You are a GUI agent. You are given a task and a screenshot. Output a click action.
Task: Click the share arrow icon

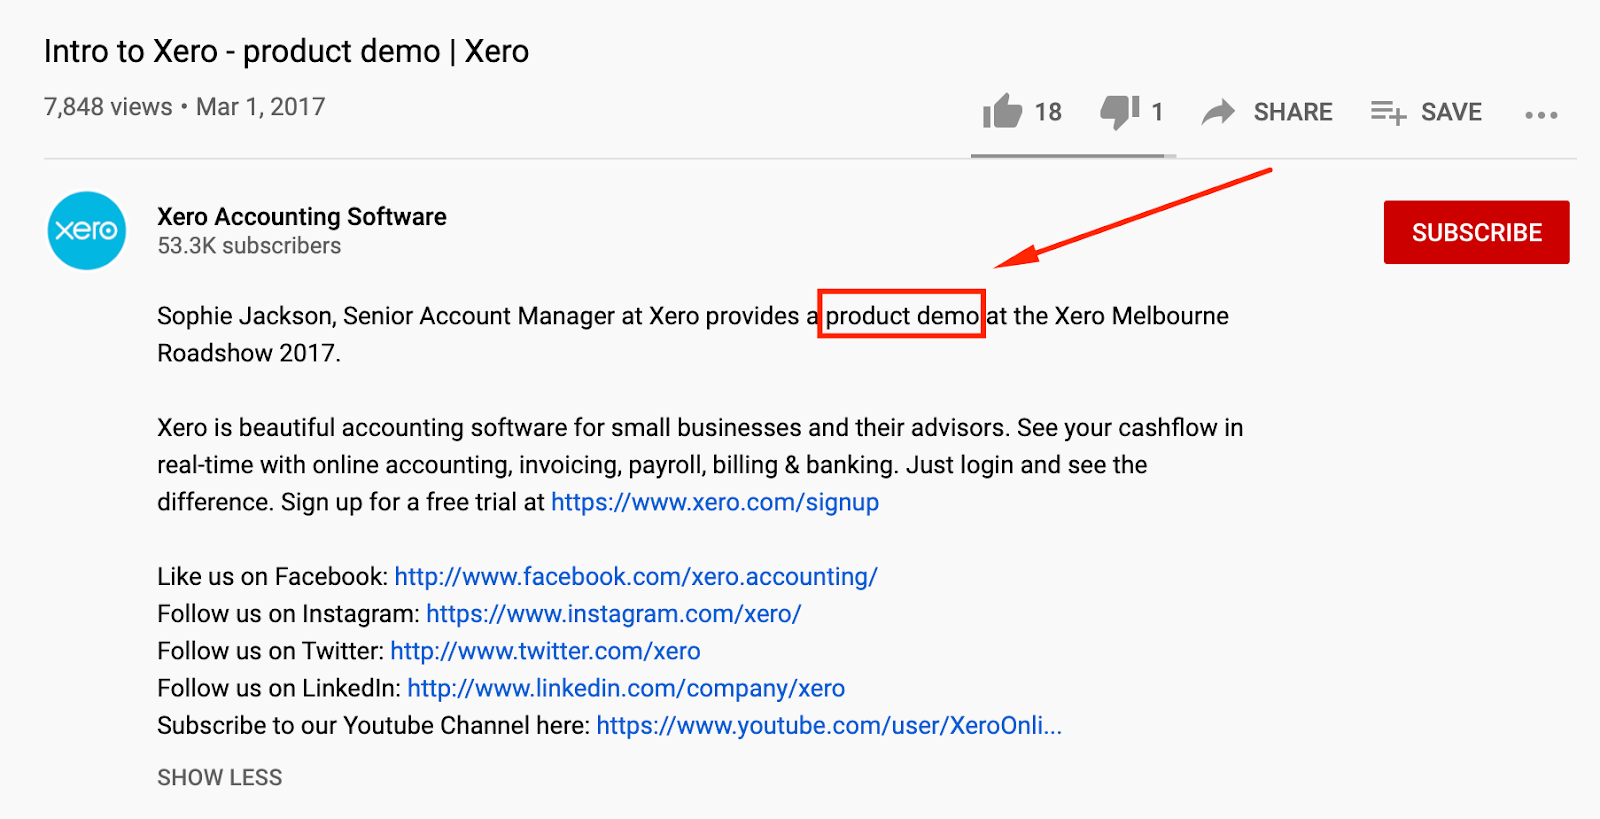tap(1218, 112)
